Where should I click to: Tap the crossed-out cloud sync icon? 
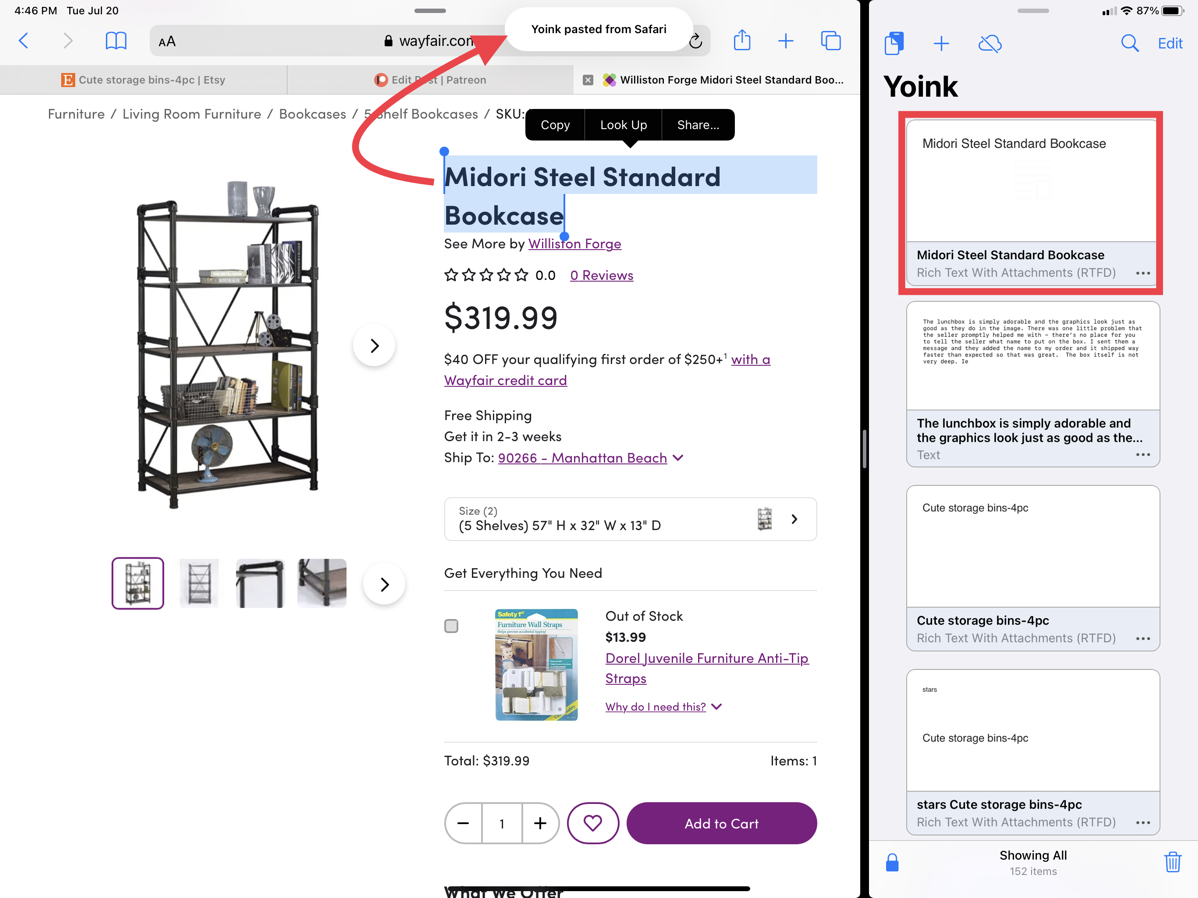990,43
